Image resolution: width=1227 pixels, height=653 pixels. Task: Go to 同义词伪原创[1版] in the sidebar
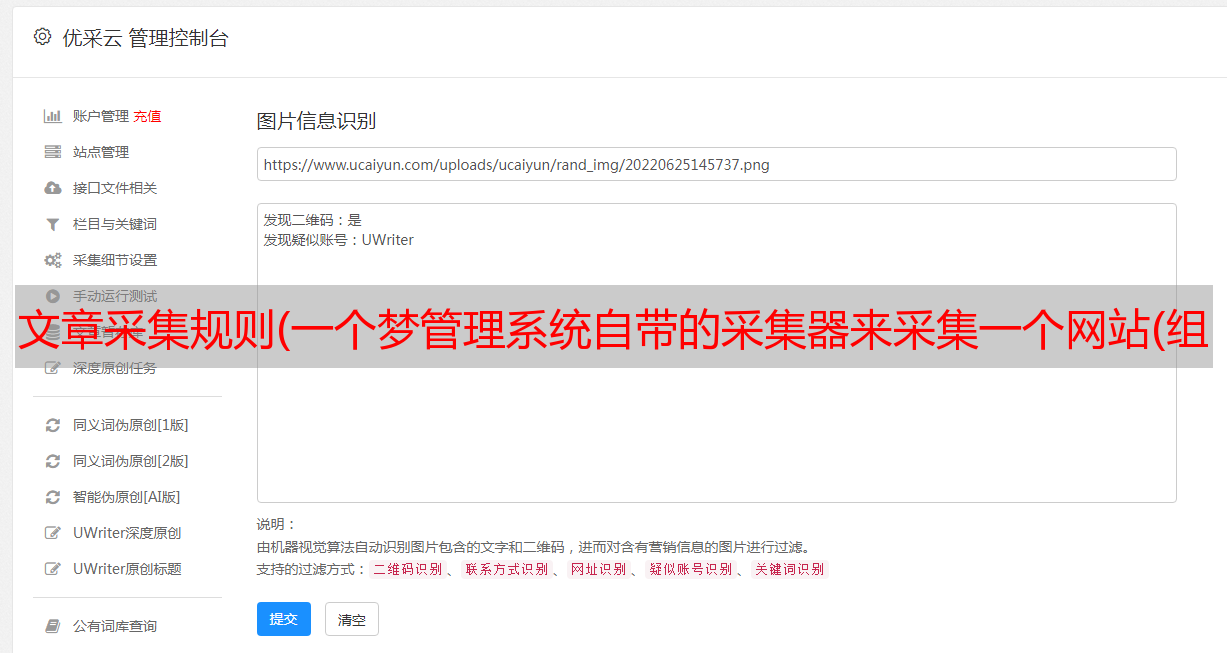pos(131,425)
